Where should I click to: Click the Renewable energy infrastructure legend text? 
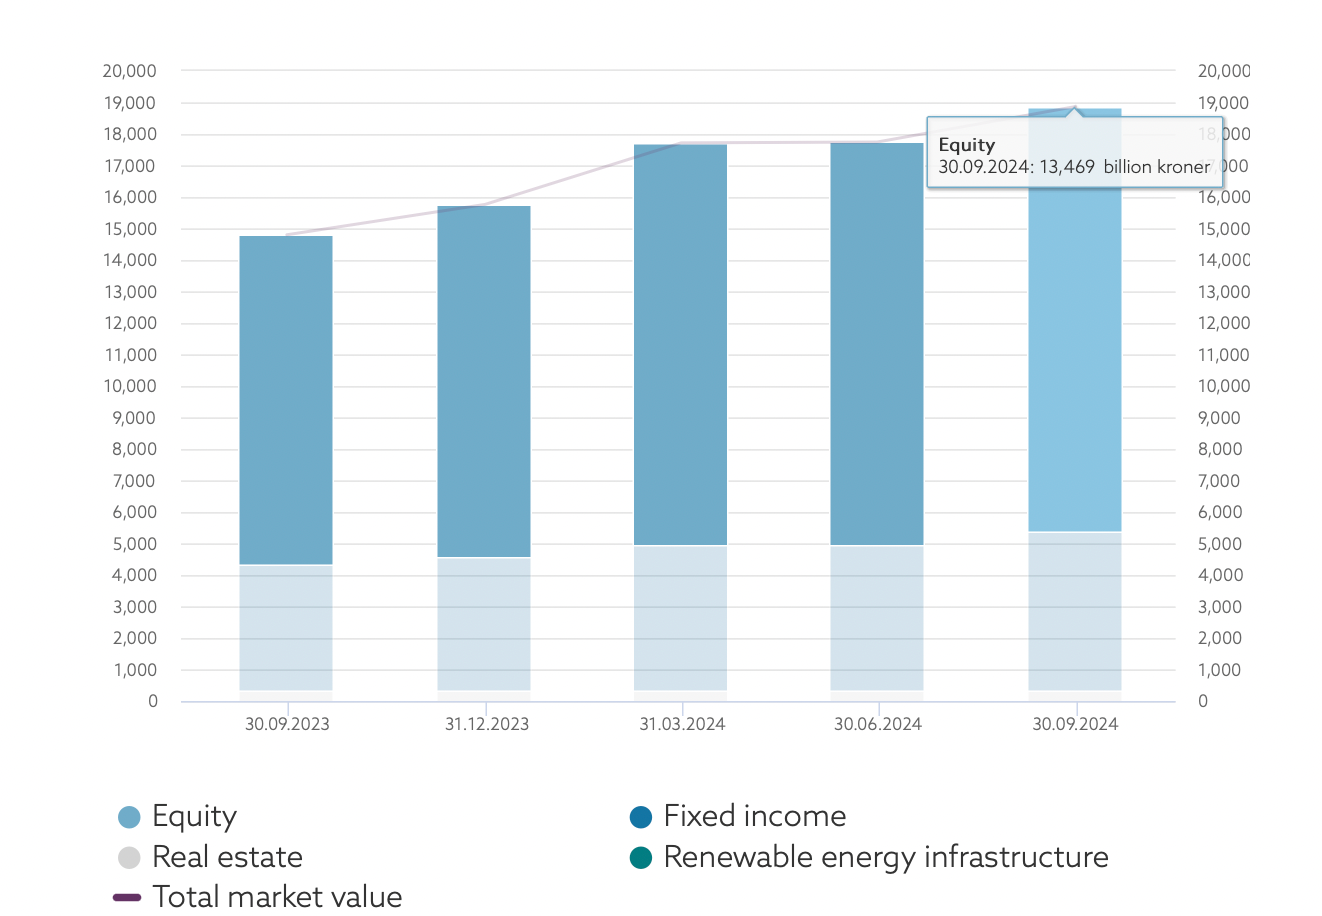886,858
